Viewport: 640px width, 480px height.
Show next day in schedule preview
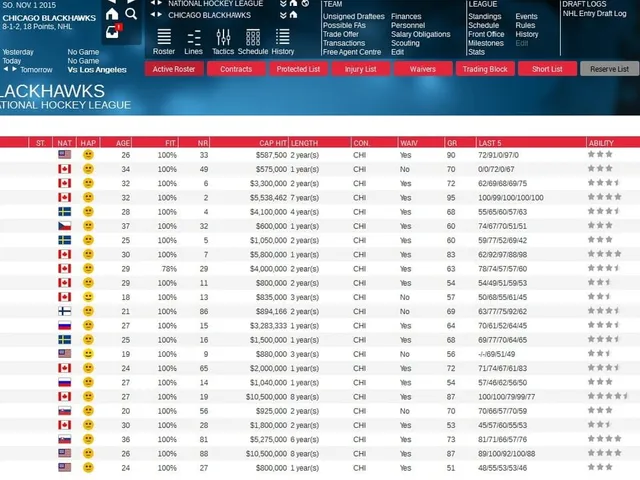(x=14, y=69)
